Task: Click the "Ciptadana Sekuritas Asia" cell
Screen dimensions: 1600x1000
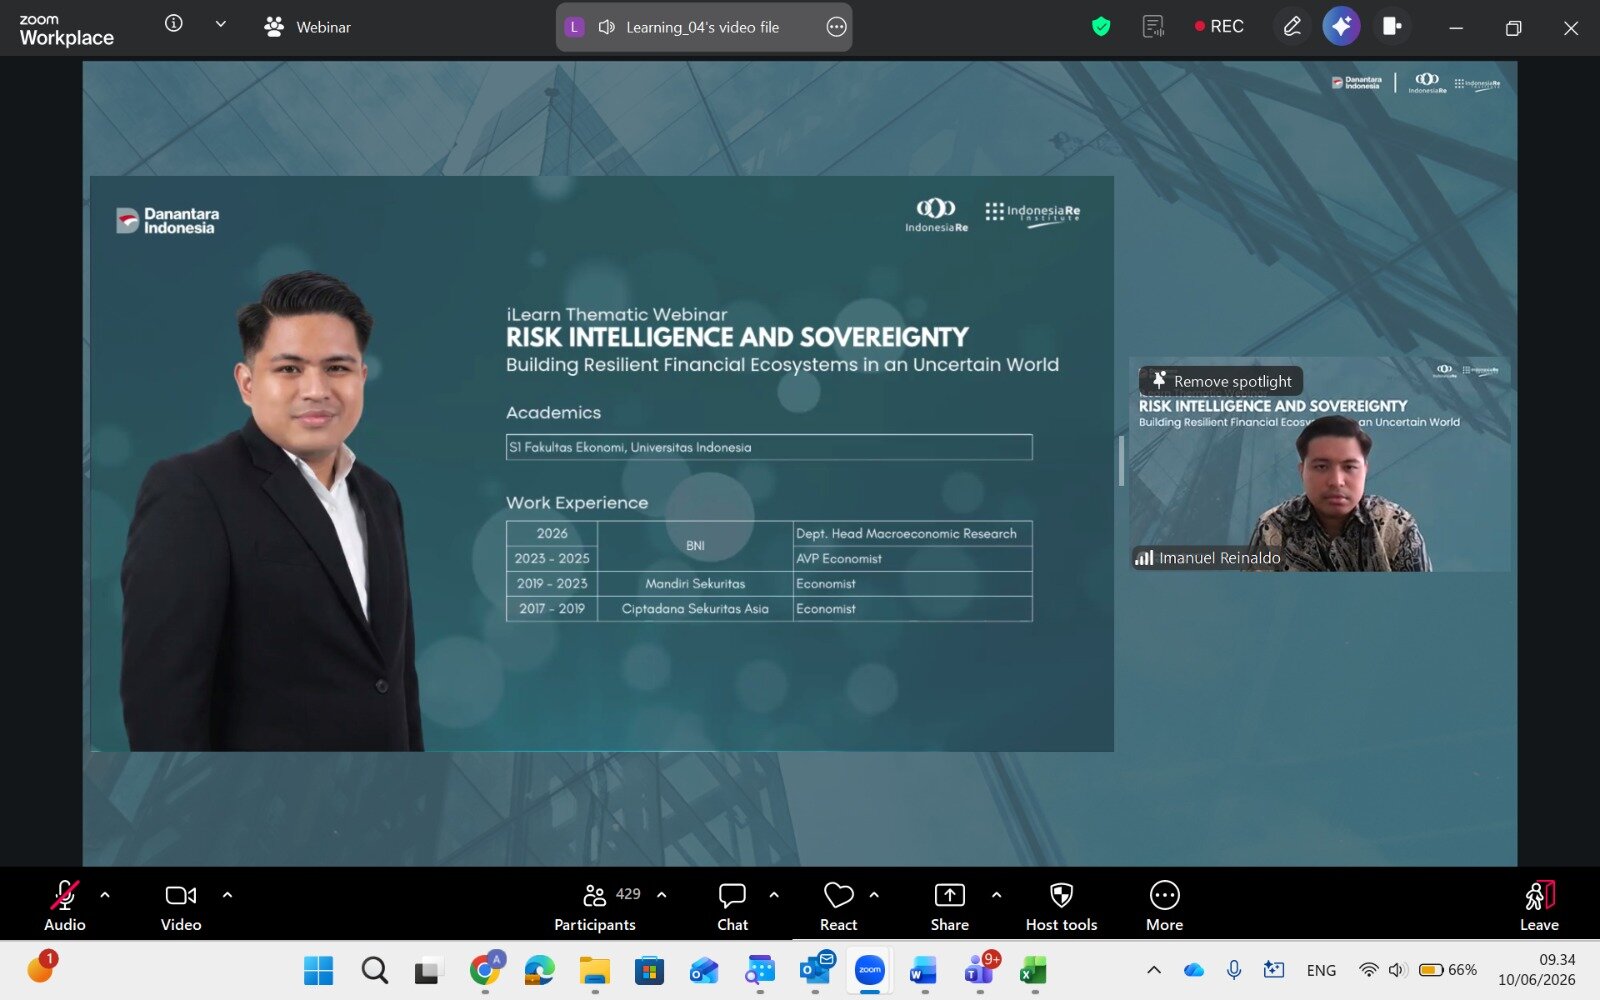Action: 695,609
